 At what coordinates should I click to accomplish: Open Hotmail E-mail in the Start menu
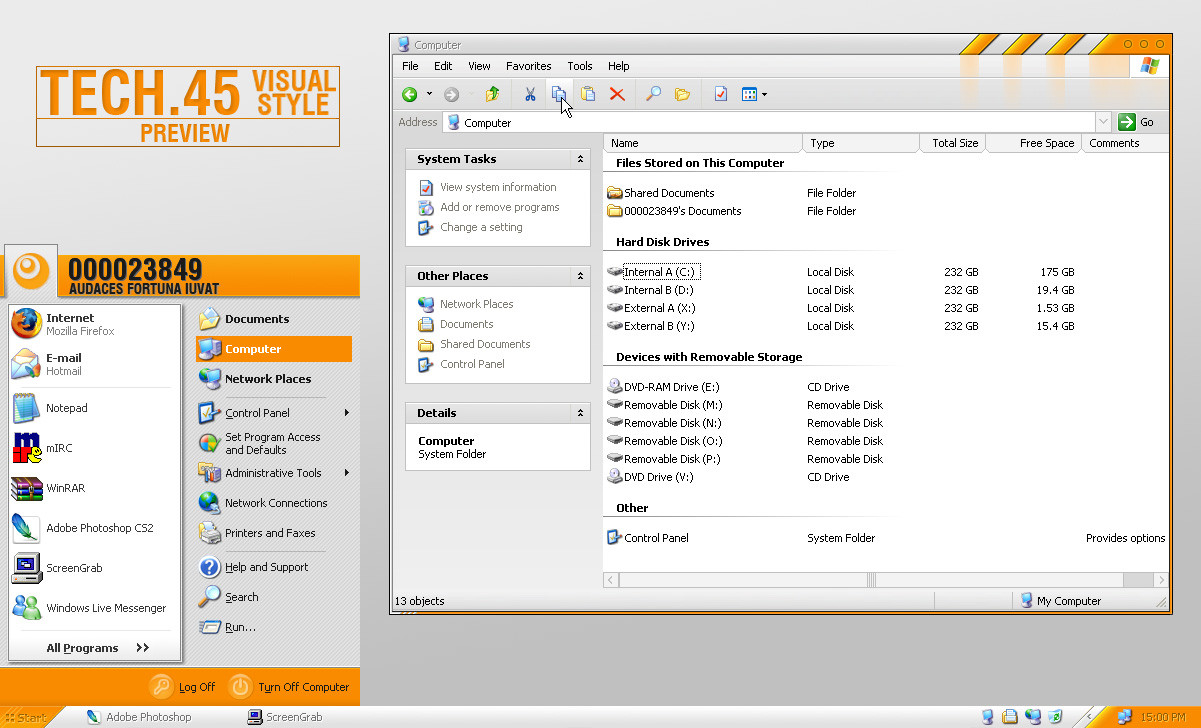95,364
